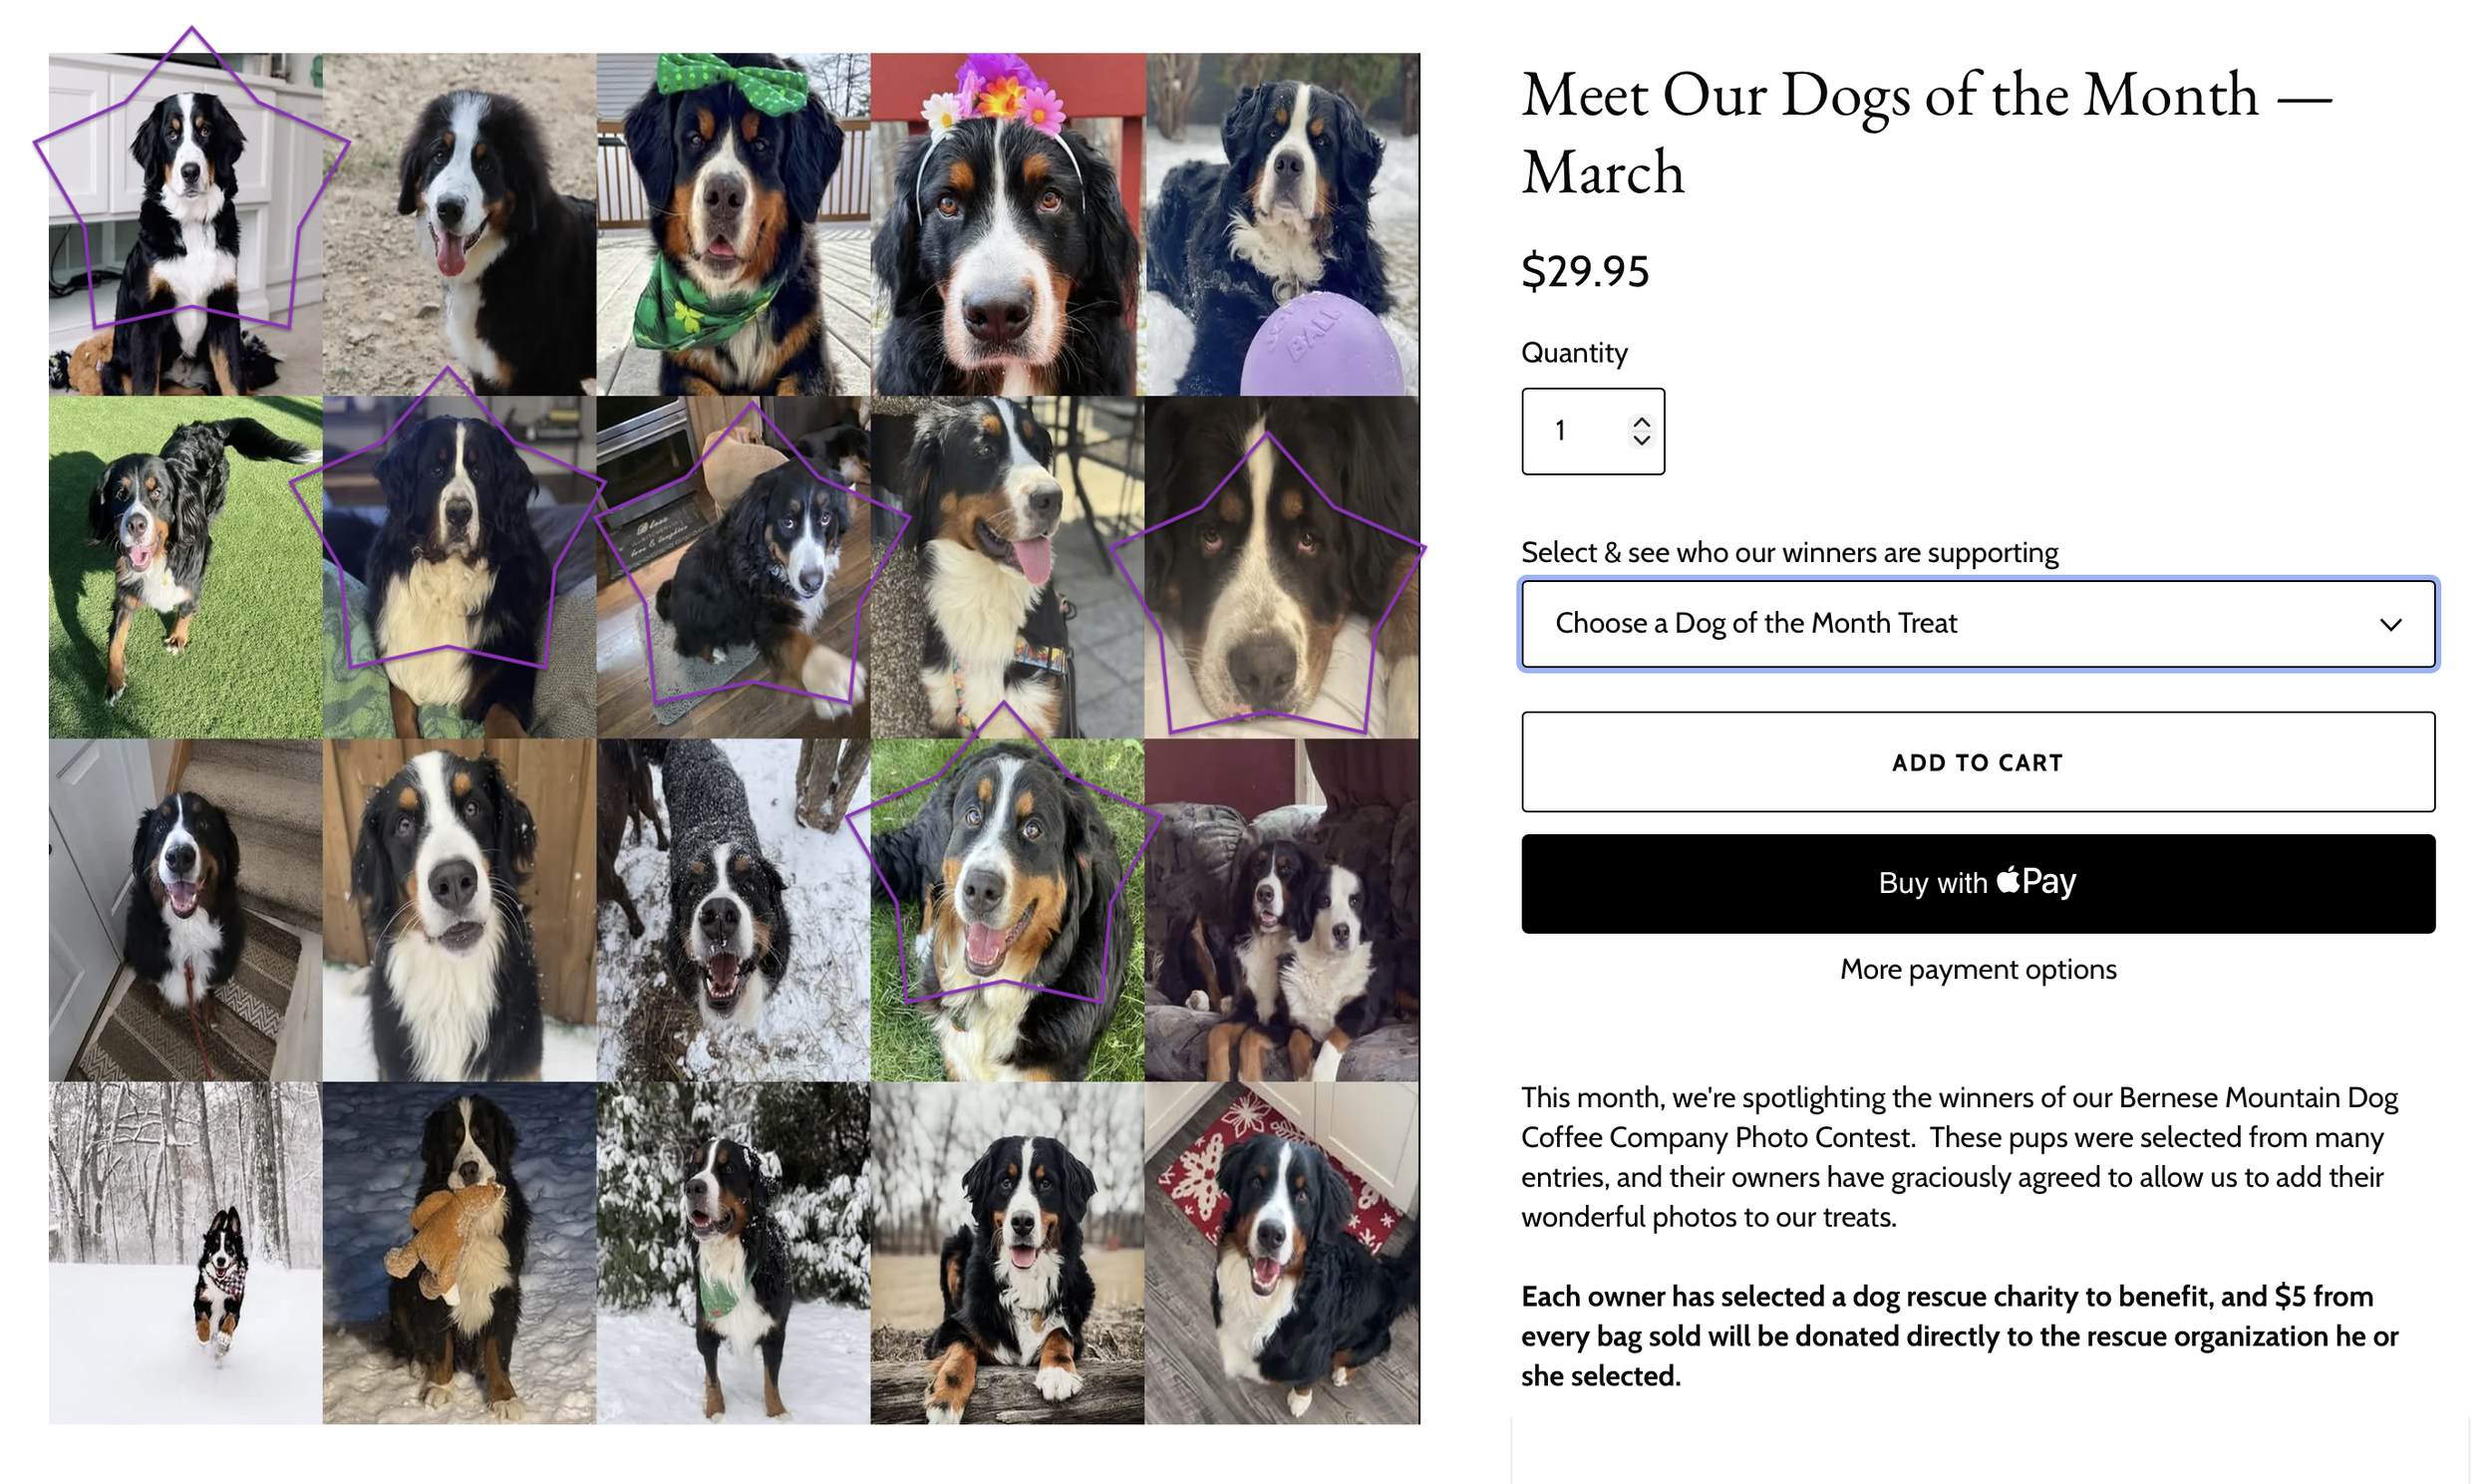Select dog photo with green bow
The image size is (2492, 1484).
coord(733,224)
